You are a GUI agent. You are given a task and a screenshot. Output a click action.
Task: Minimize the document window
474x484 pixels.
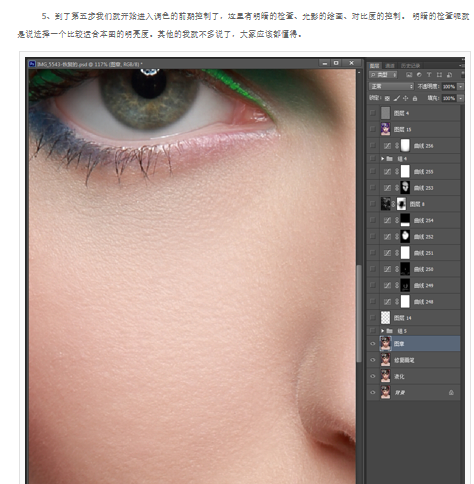point(324,63)
